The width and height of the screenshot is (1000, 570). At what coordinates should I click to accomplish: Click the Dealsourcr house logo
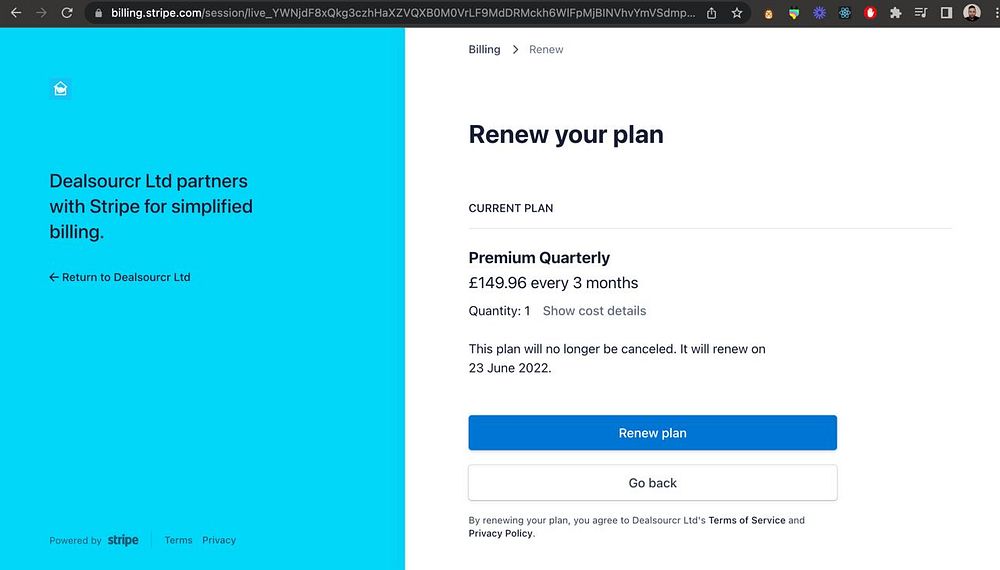pyautogui.click(x=61, y=89)
